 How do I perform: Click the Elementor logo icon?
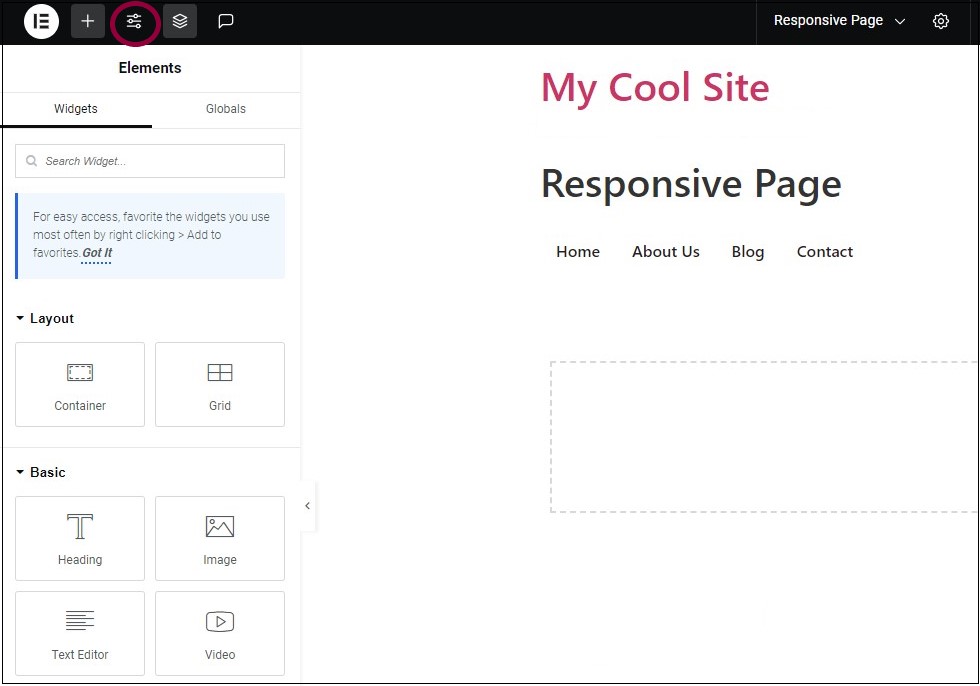[41, 21]
